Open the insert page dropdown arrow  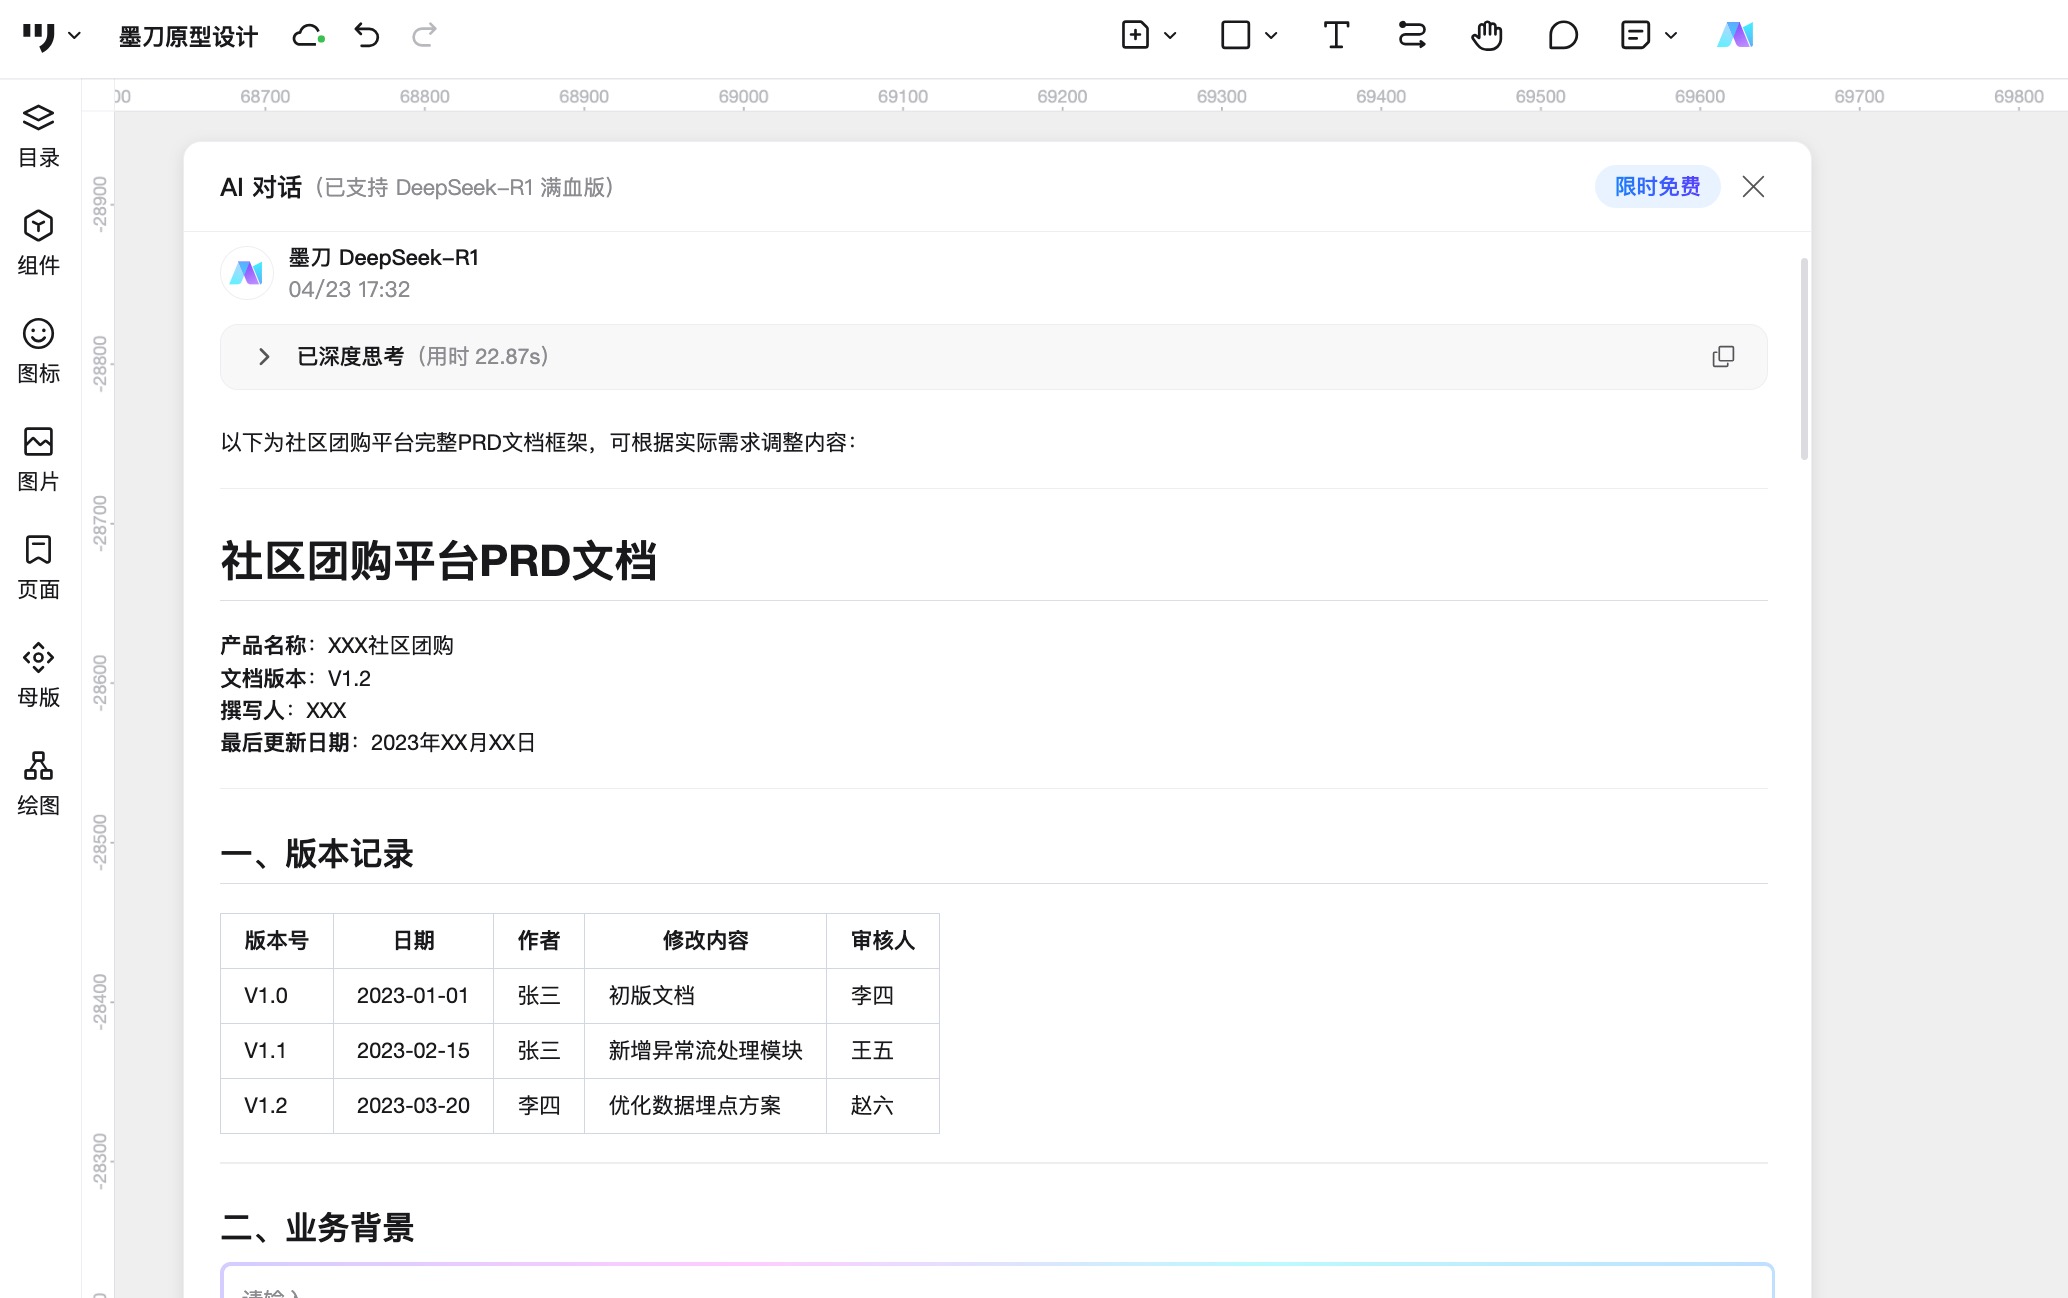click(1170, 36)
